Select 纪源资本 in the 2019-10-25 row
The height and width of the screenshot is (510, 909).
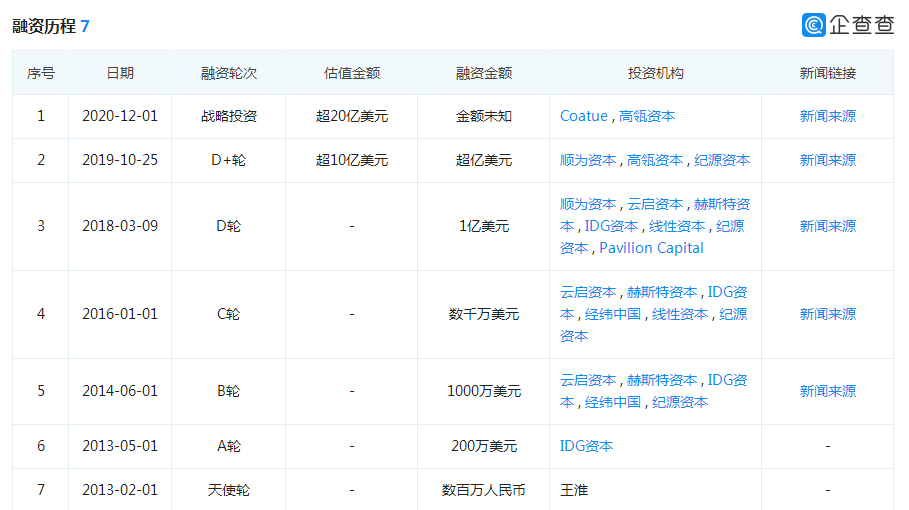point(722,160)
